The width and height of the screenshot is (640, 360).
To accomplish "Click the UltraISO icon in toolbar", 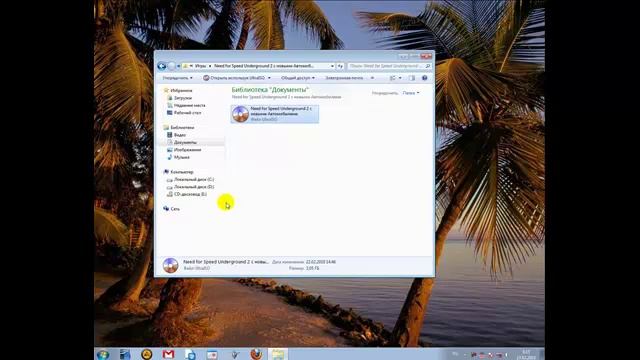I will (x=206, y=78).
